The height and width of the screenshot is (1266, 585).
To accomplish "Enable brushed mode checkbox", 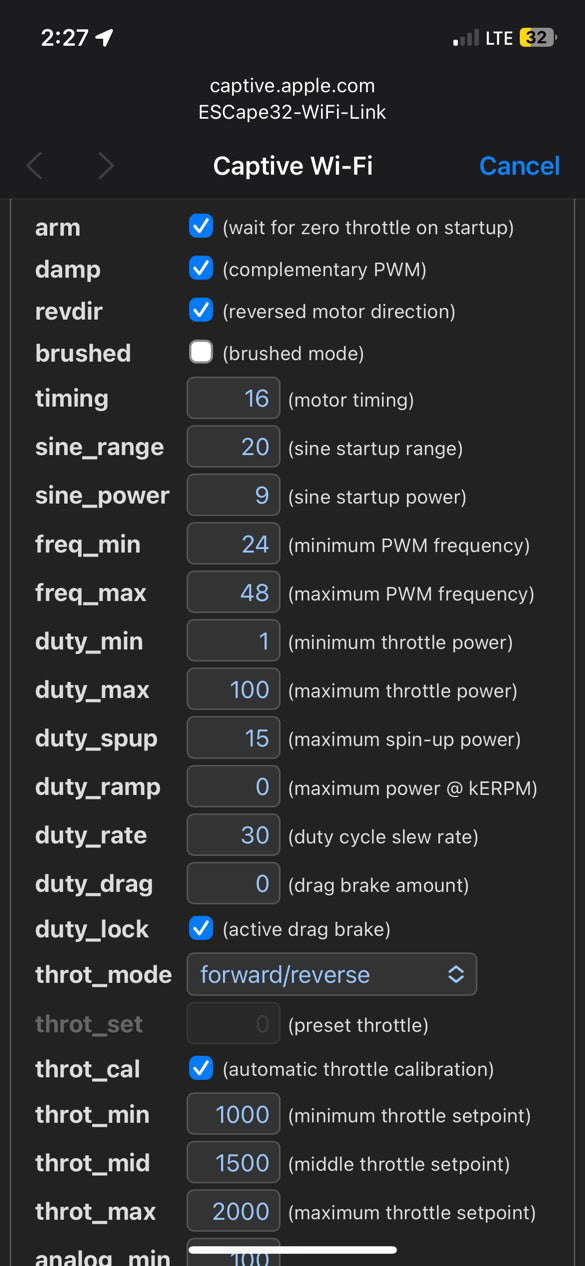I will (201, 352).
